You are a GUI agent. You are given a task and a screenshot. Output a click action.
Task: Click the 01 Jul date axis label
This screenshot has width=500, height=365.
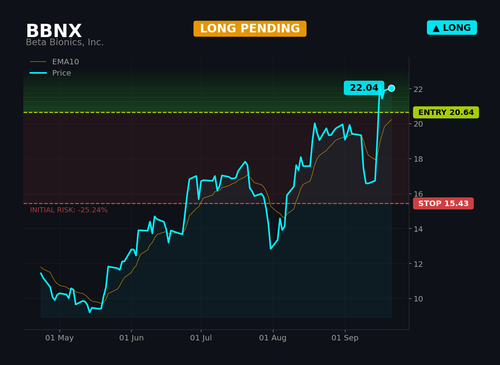(x=201, y=338)
